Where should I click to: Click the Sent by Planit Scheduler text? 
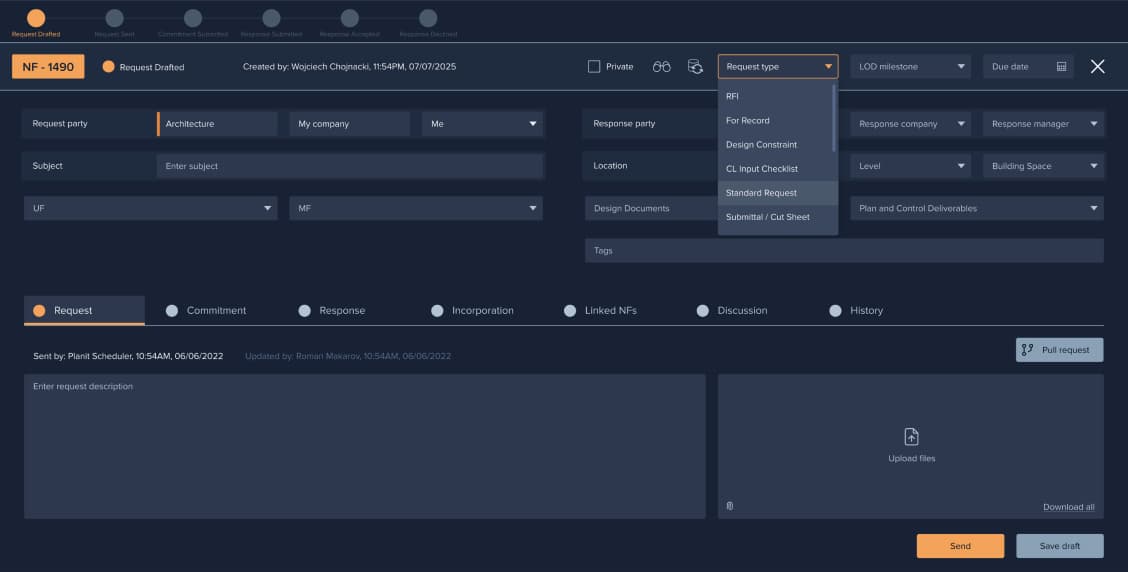click(128, 356)
